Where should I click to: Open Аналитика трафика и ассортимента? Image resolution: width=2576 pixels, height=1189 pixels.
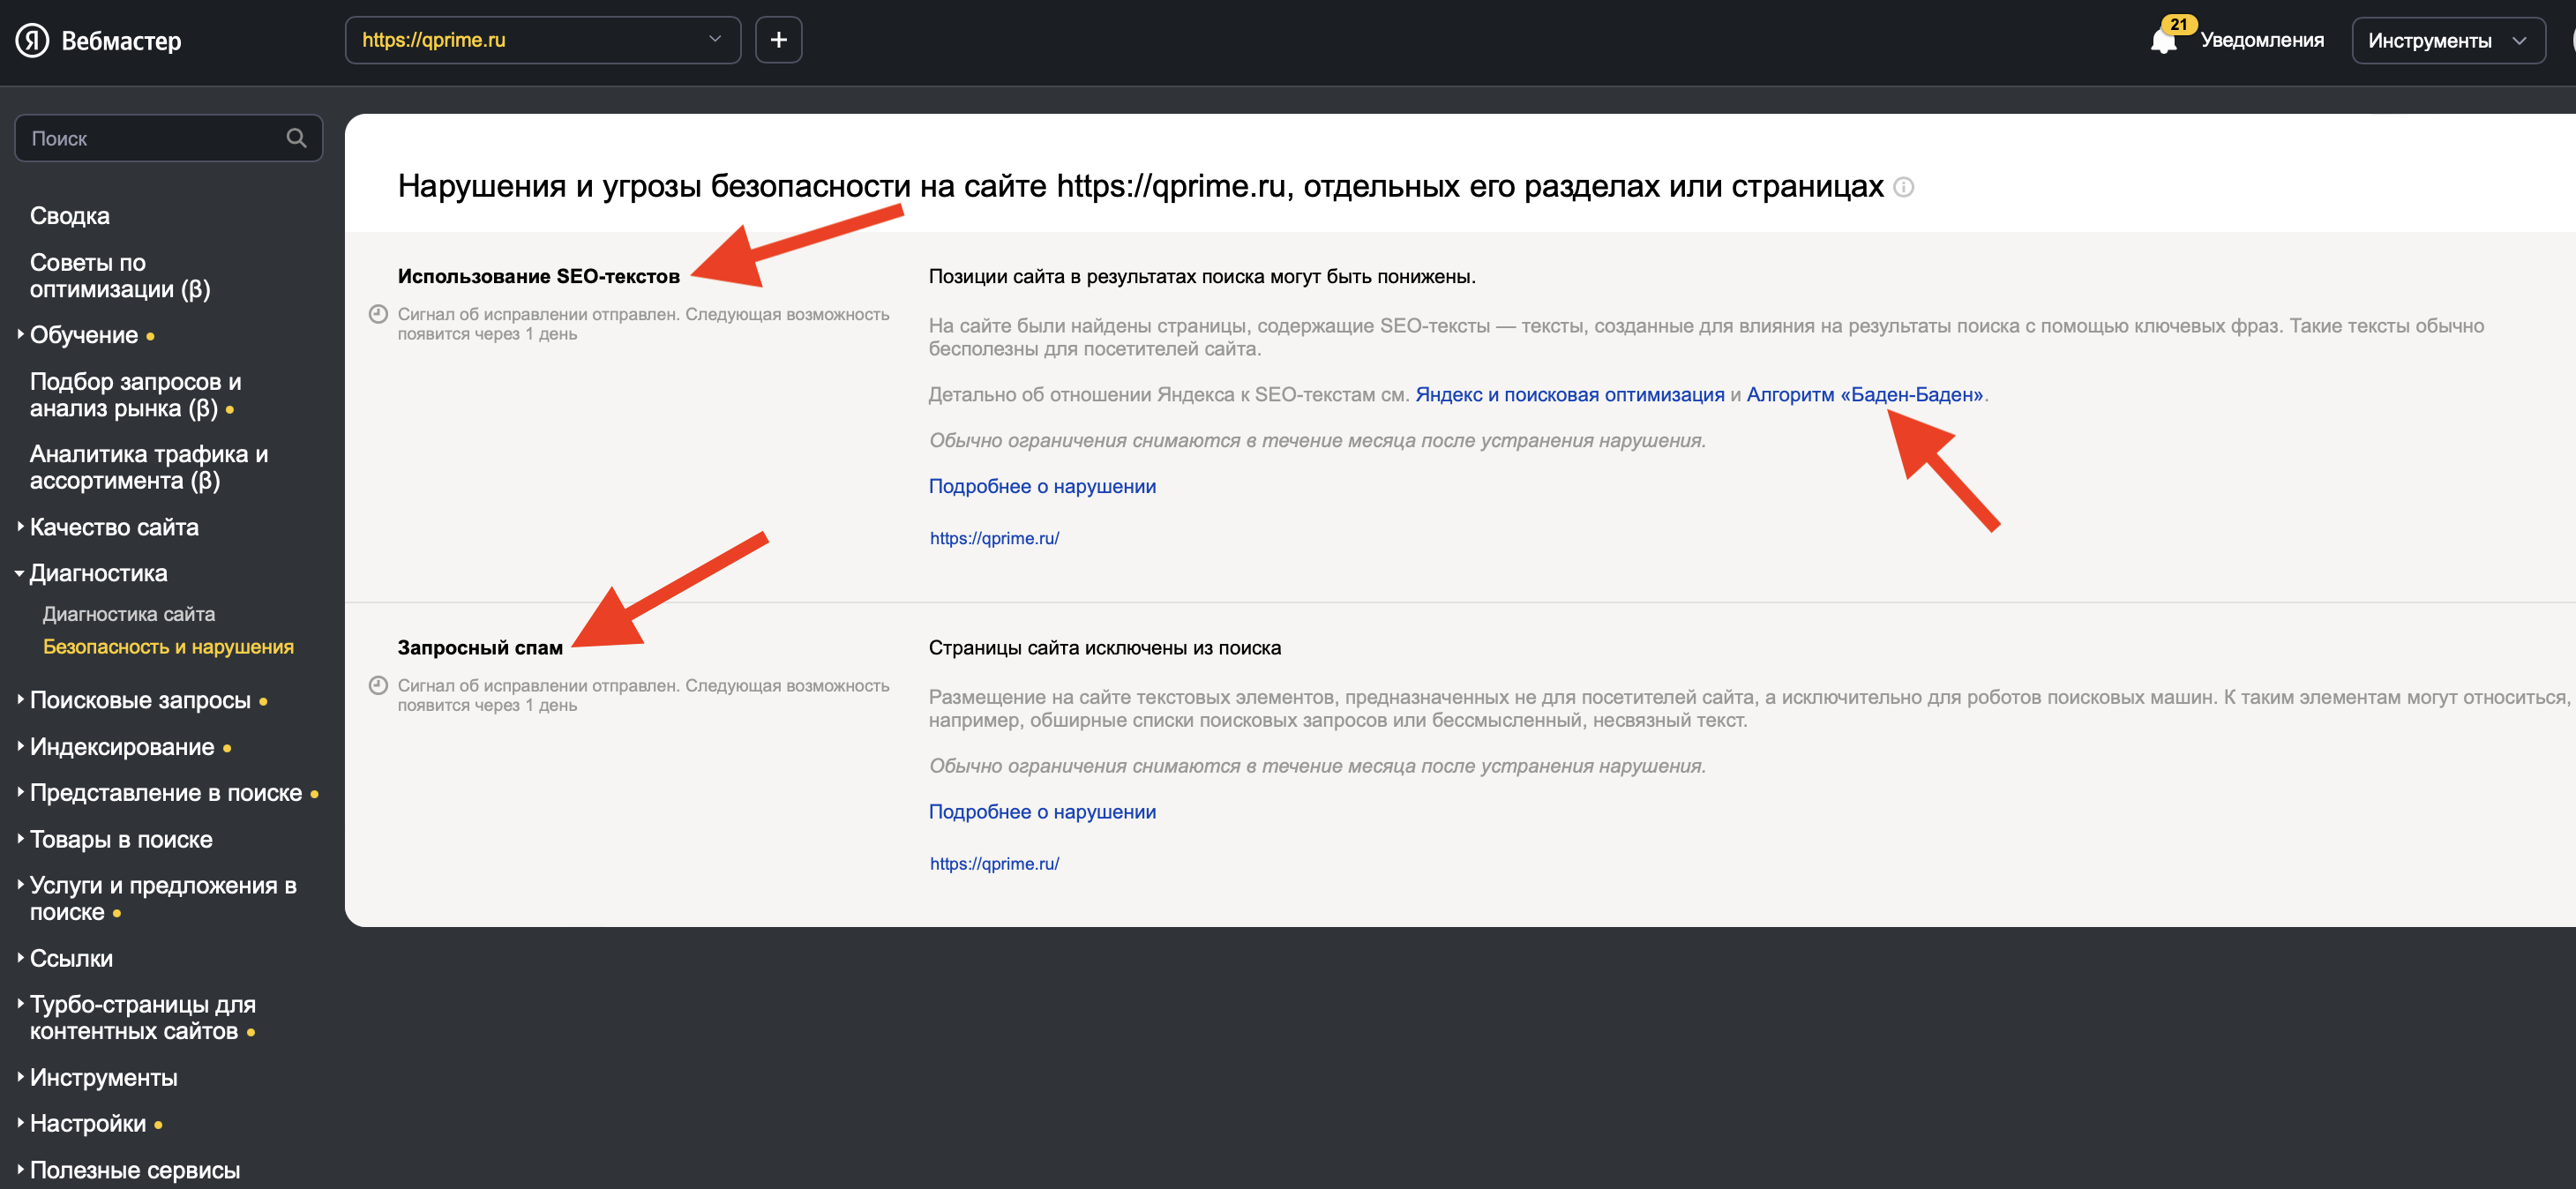(x=149, y=467)
